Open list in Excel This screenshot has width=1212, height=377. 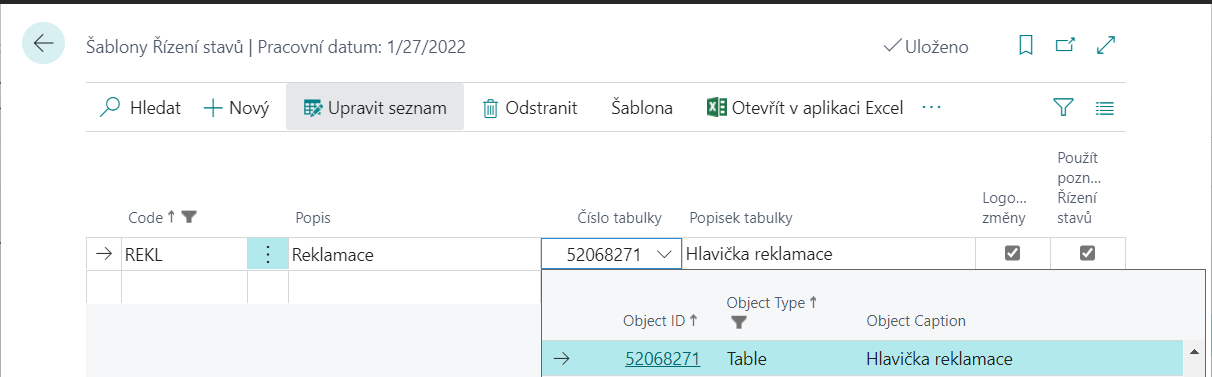(805, 108)
